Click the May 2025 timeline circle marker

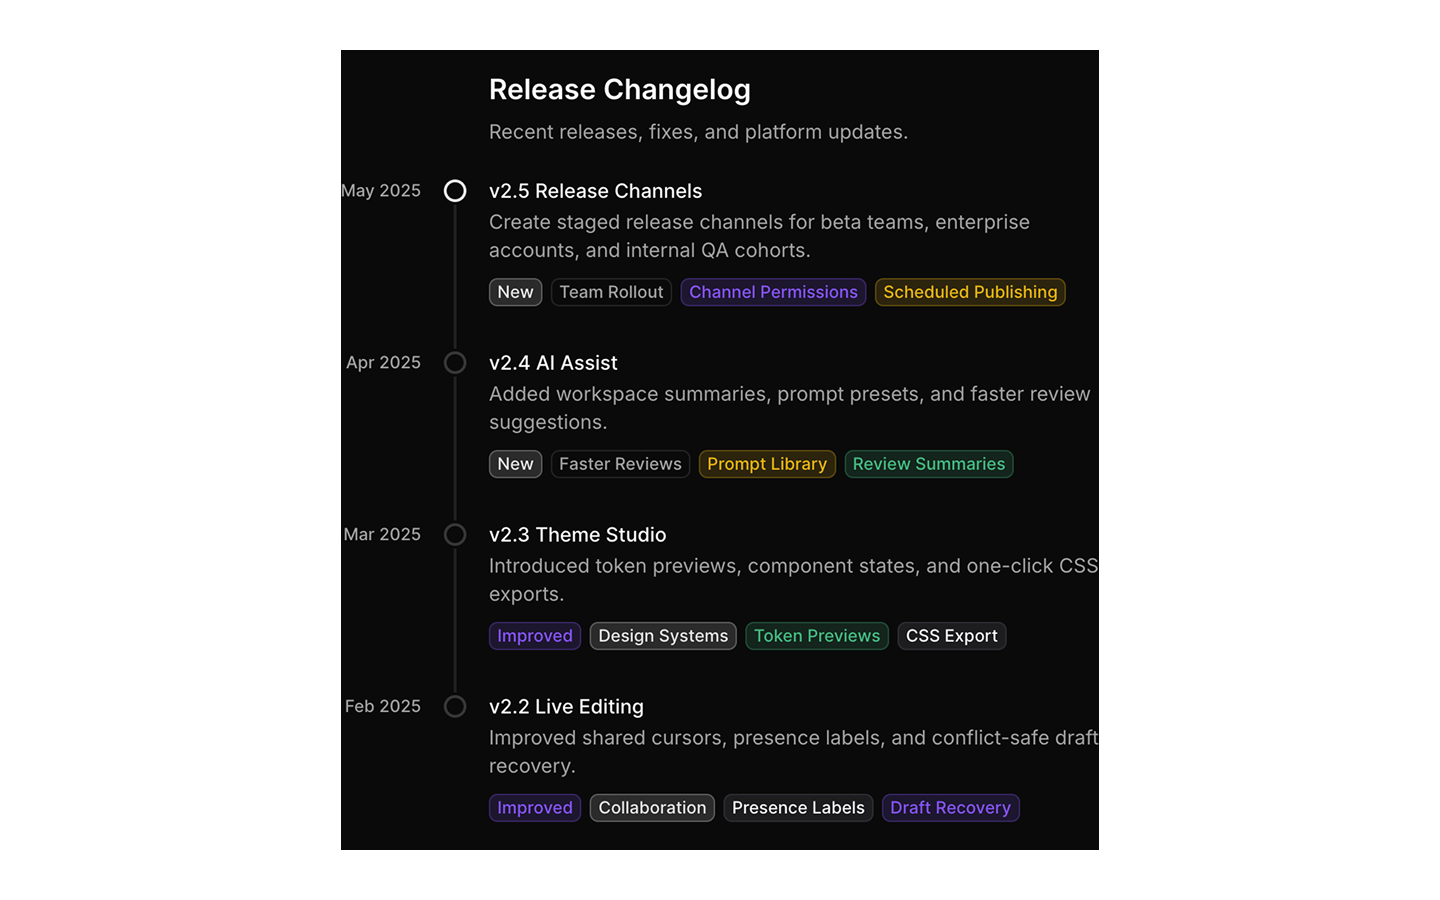(x=455, y=191)
